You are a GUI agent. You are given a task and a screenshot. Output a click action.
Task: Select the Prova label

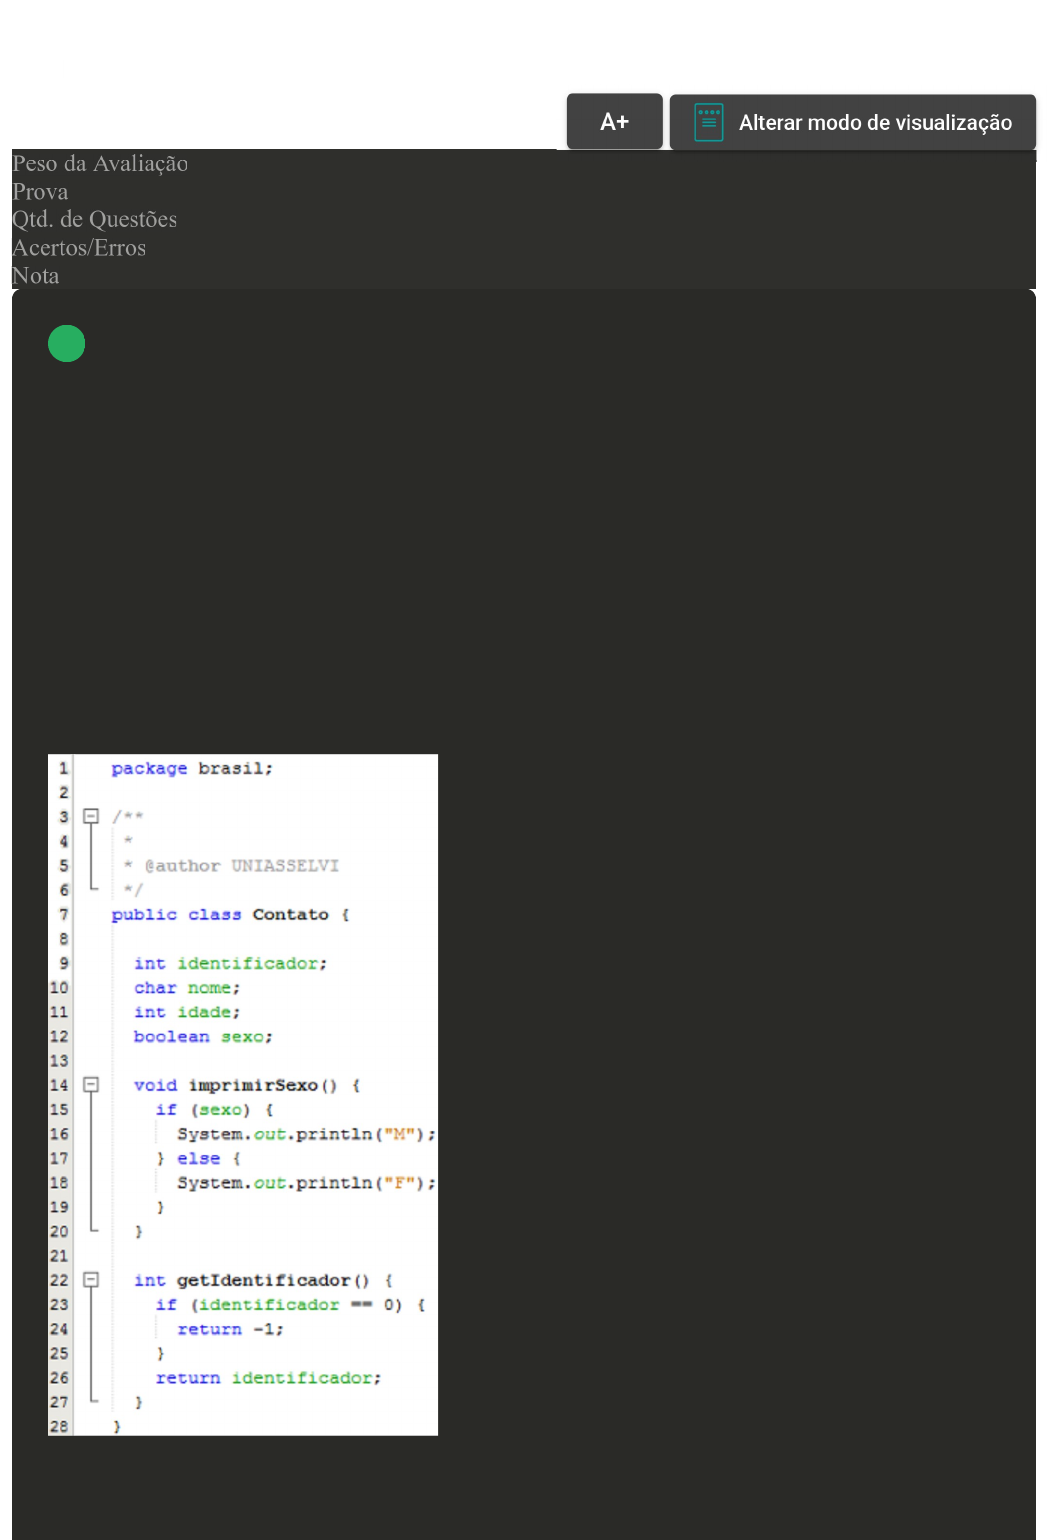pyautogui.click(x=40, y=192)
